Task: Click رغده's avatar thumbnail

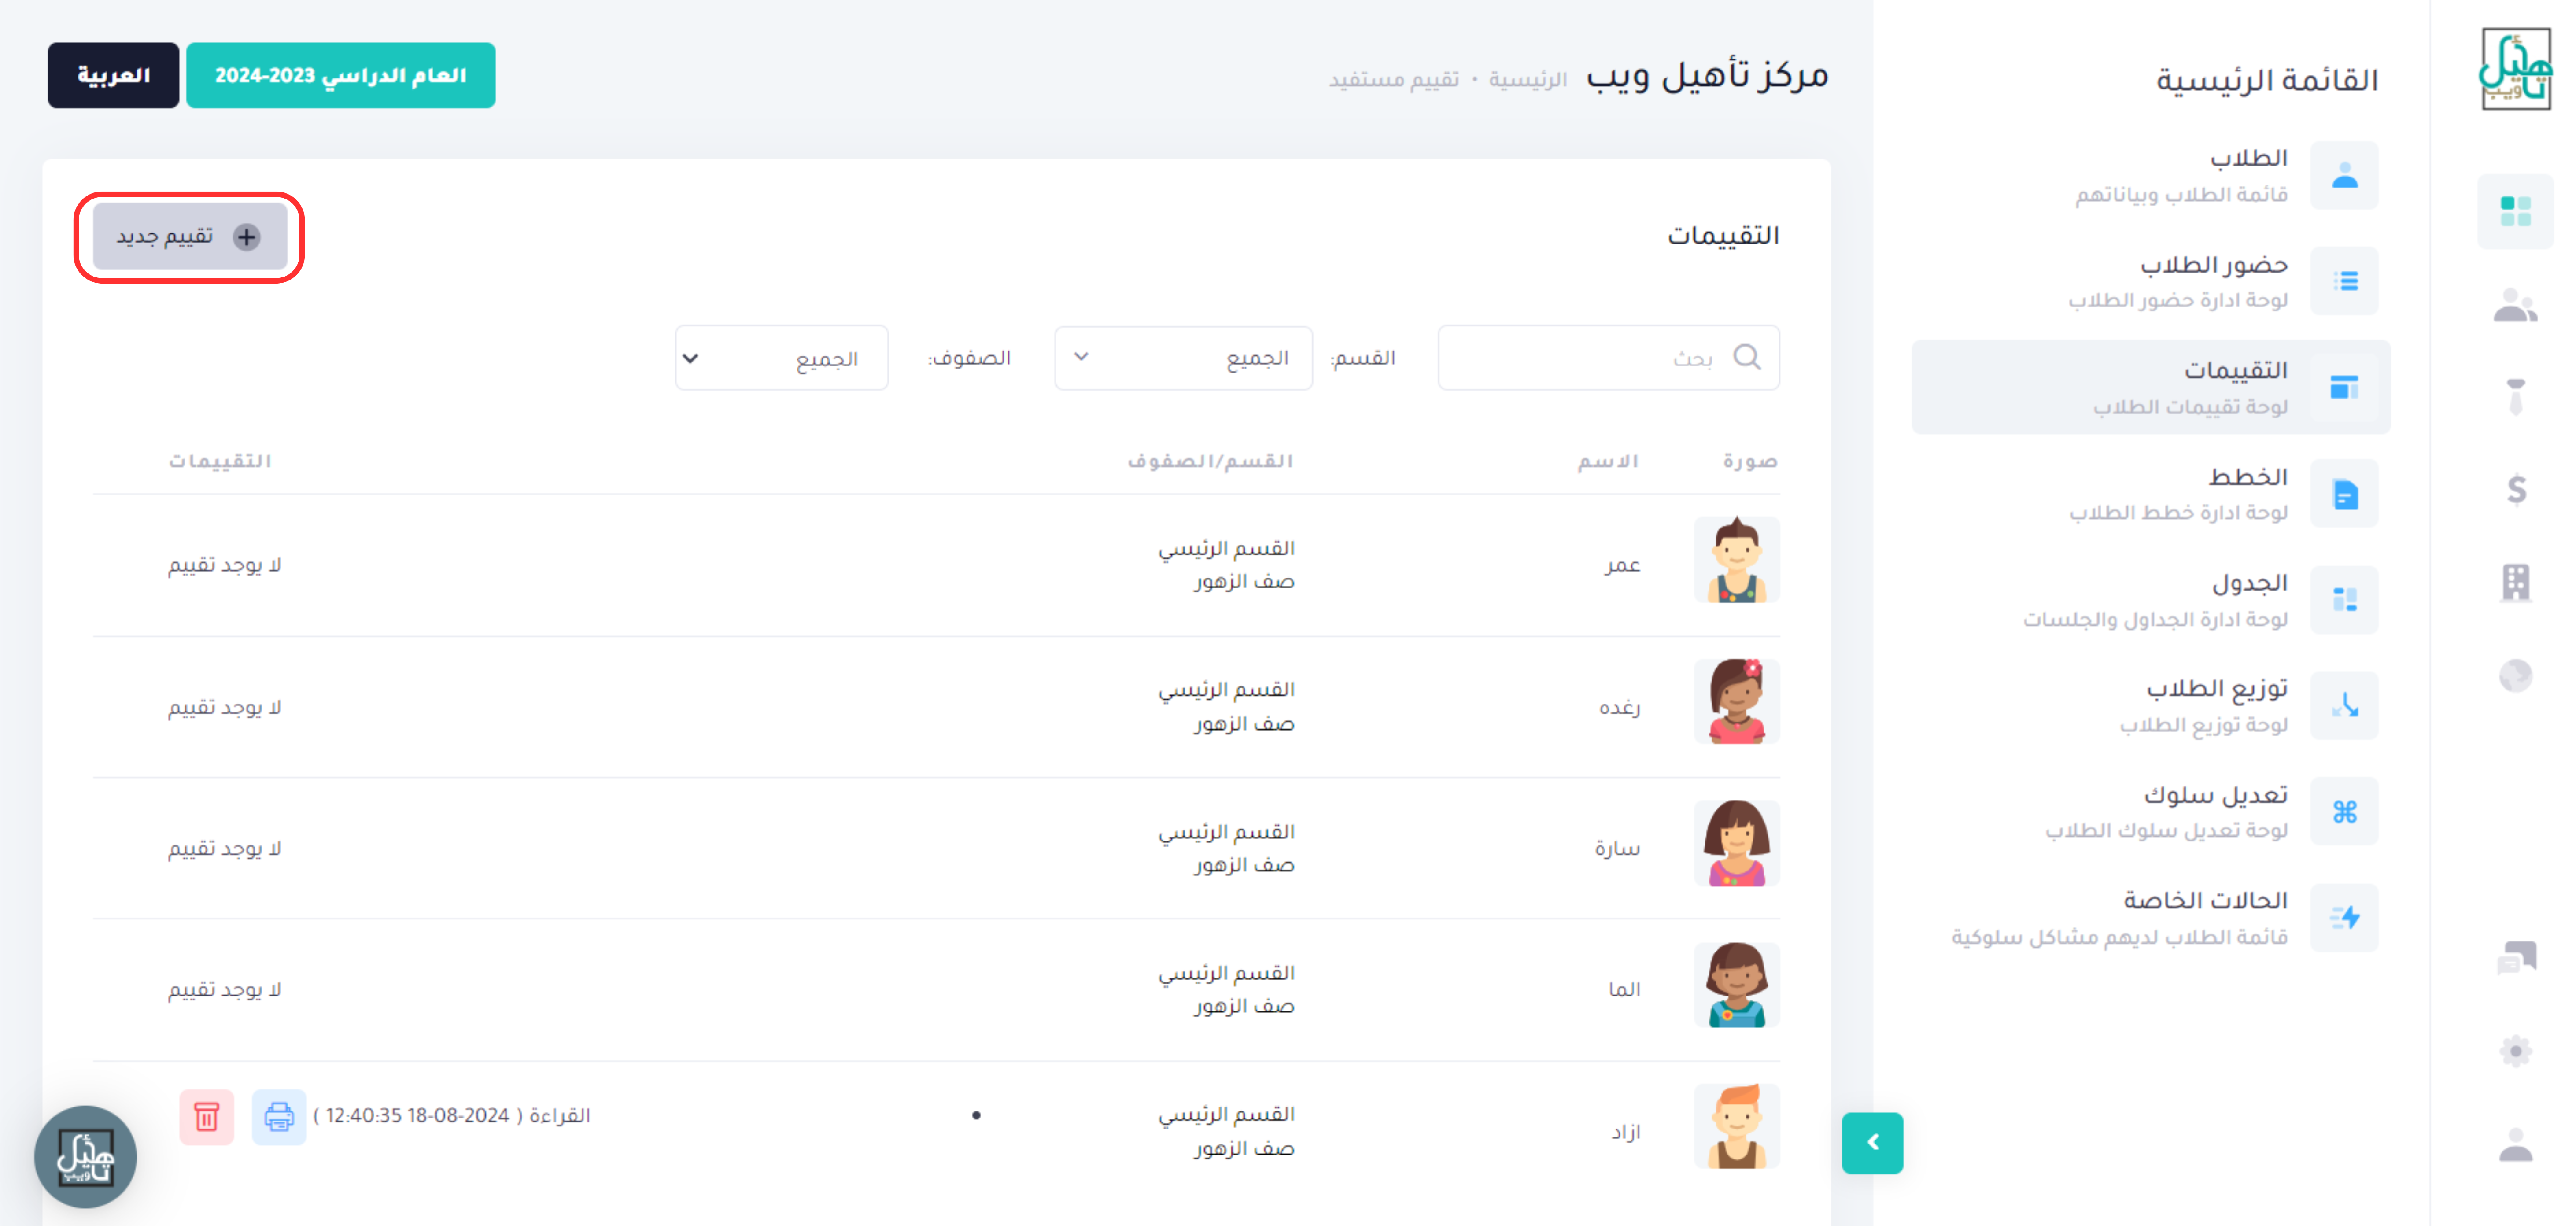Action: coord(1737,702)
